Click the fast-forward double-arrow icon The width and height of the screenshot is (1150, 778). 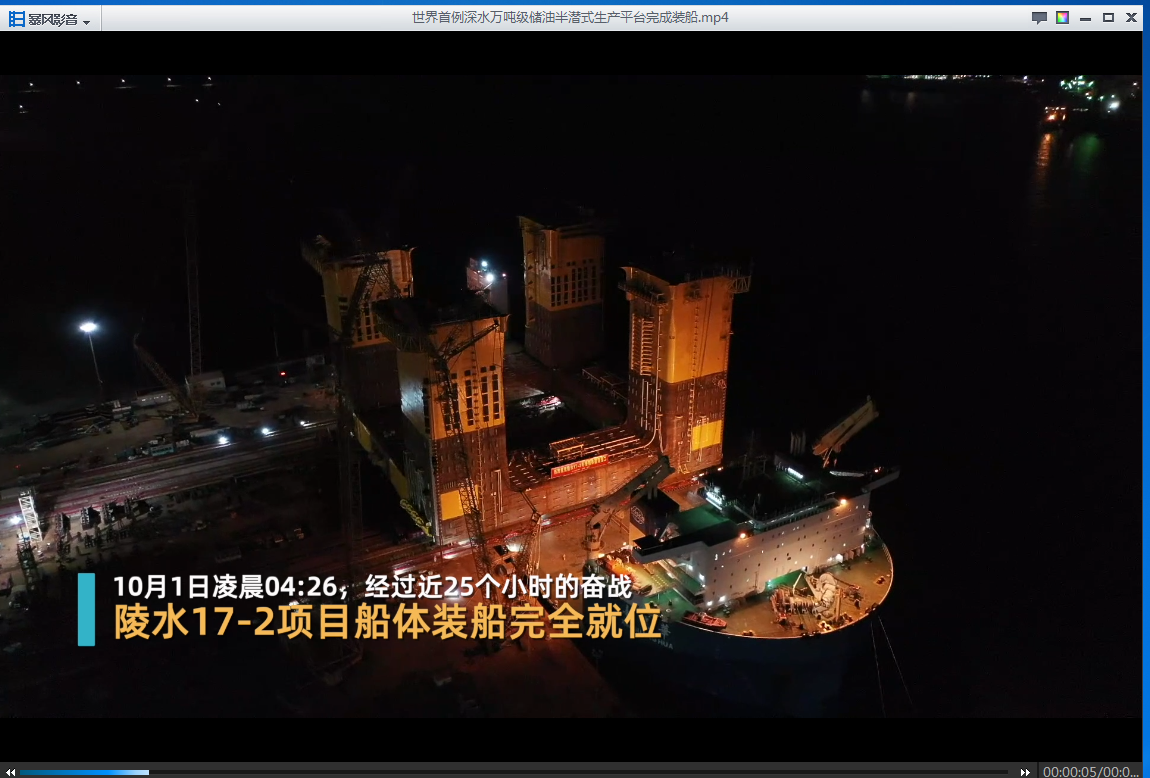(1025, 771)
